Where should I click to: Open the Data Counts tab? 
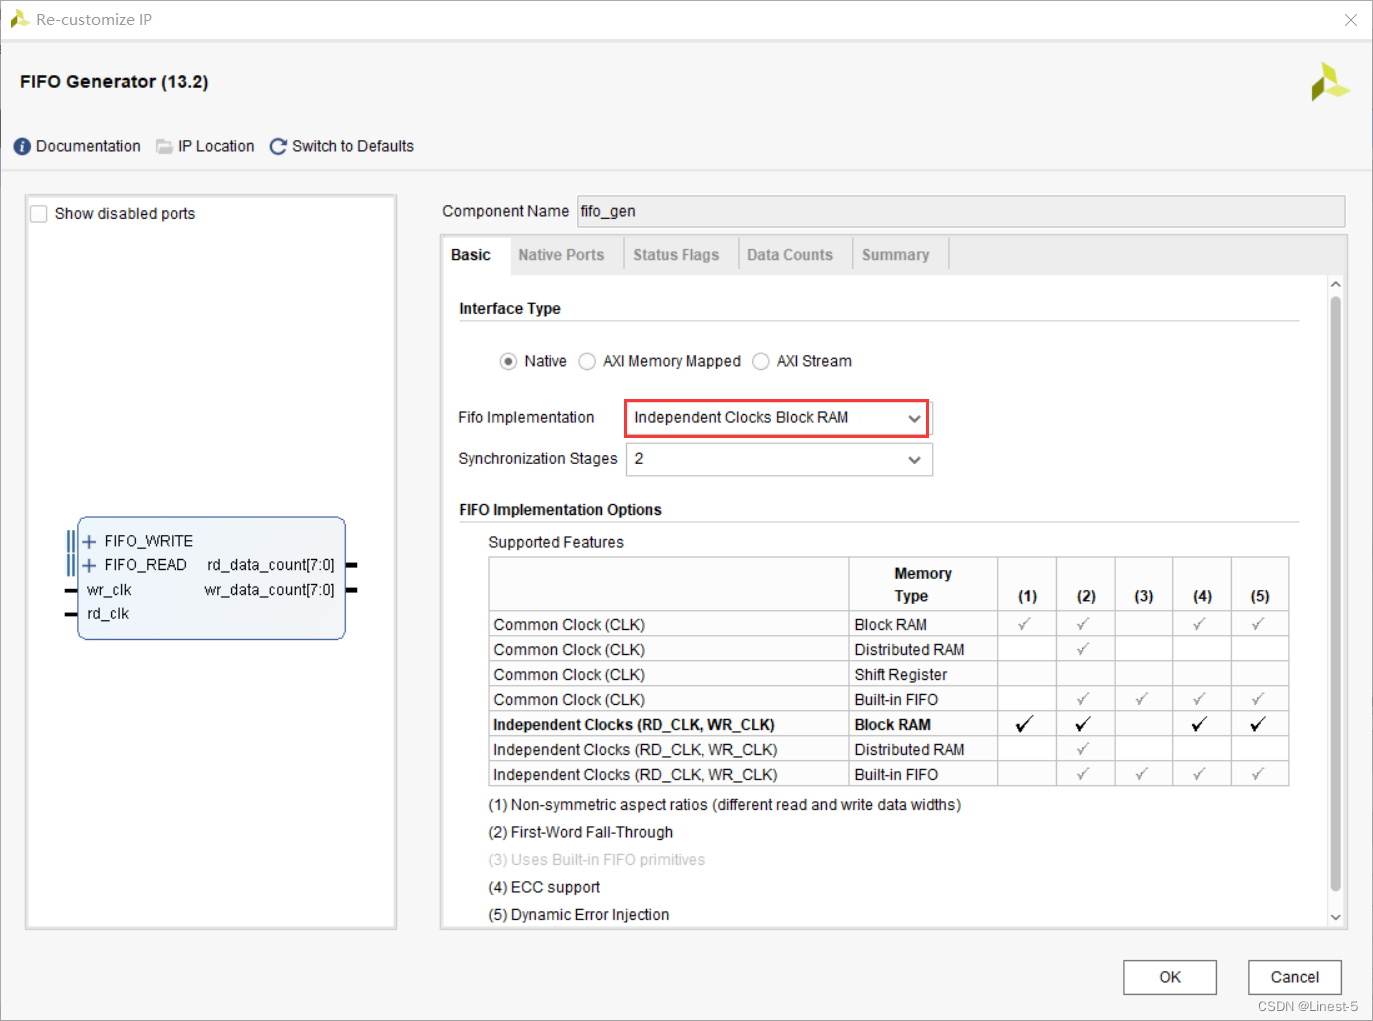tap(790, 255)
